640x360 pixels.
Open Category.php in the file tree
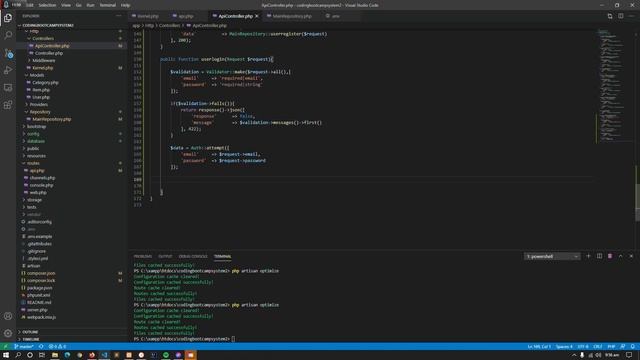click(45, 82)
